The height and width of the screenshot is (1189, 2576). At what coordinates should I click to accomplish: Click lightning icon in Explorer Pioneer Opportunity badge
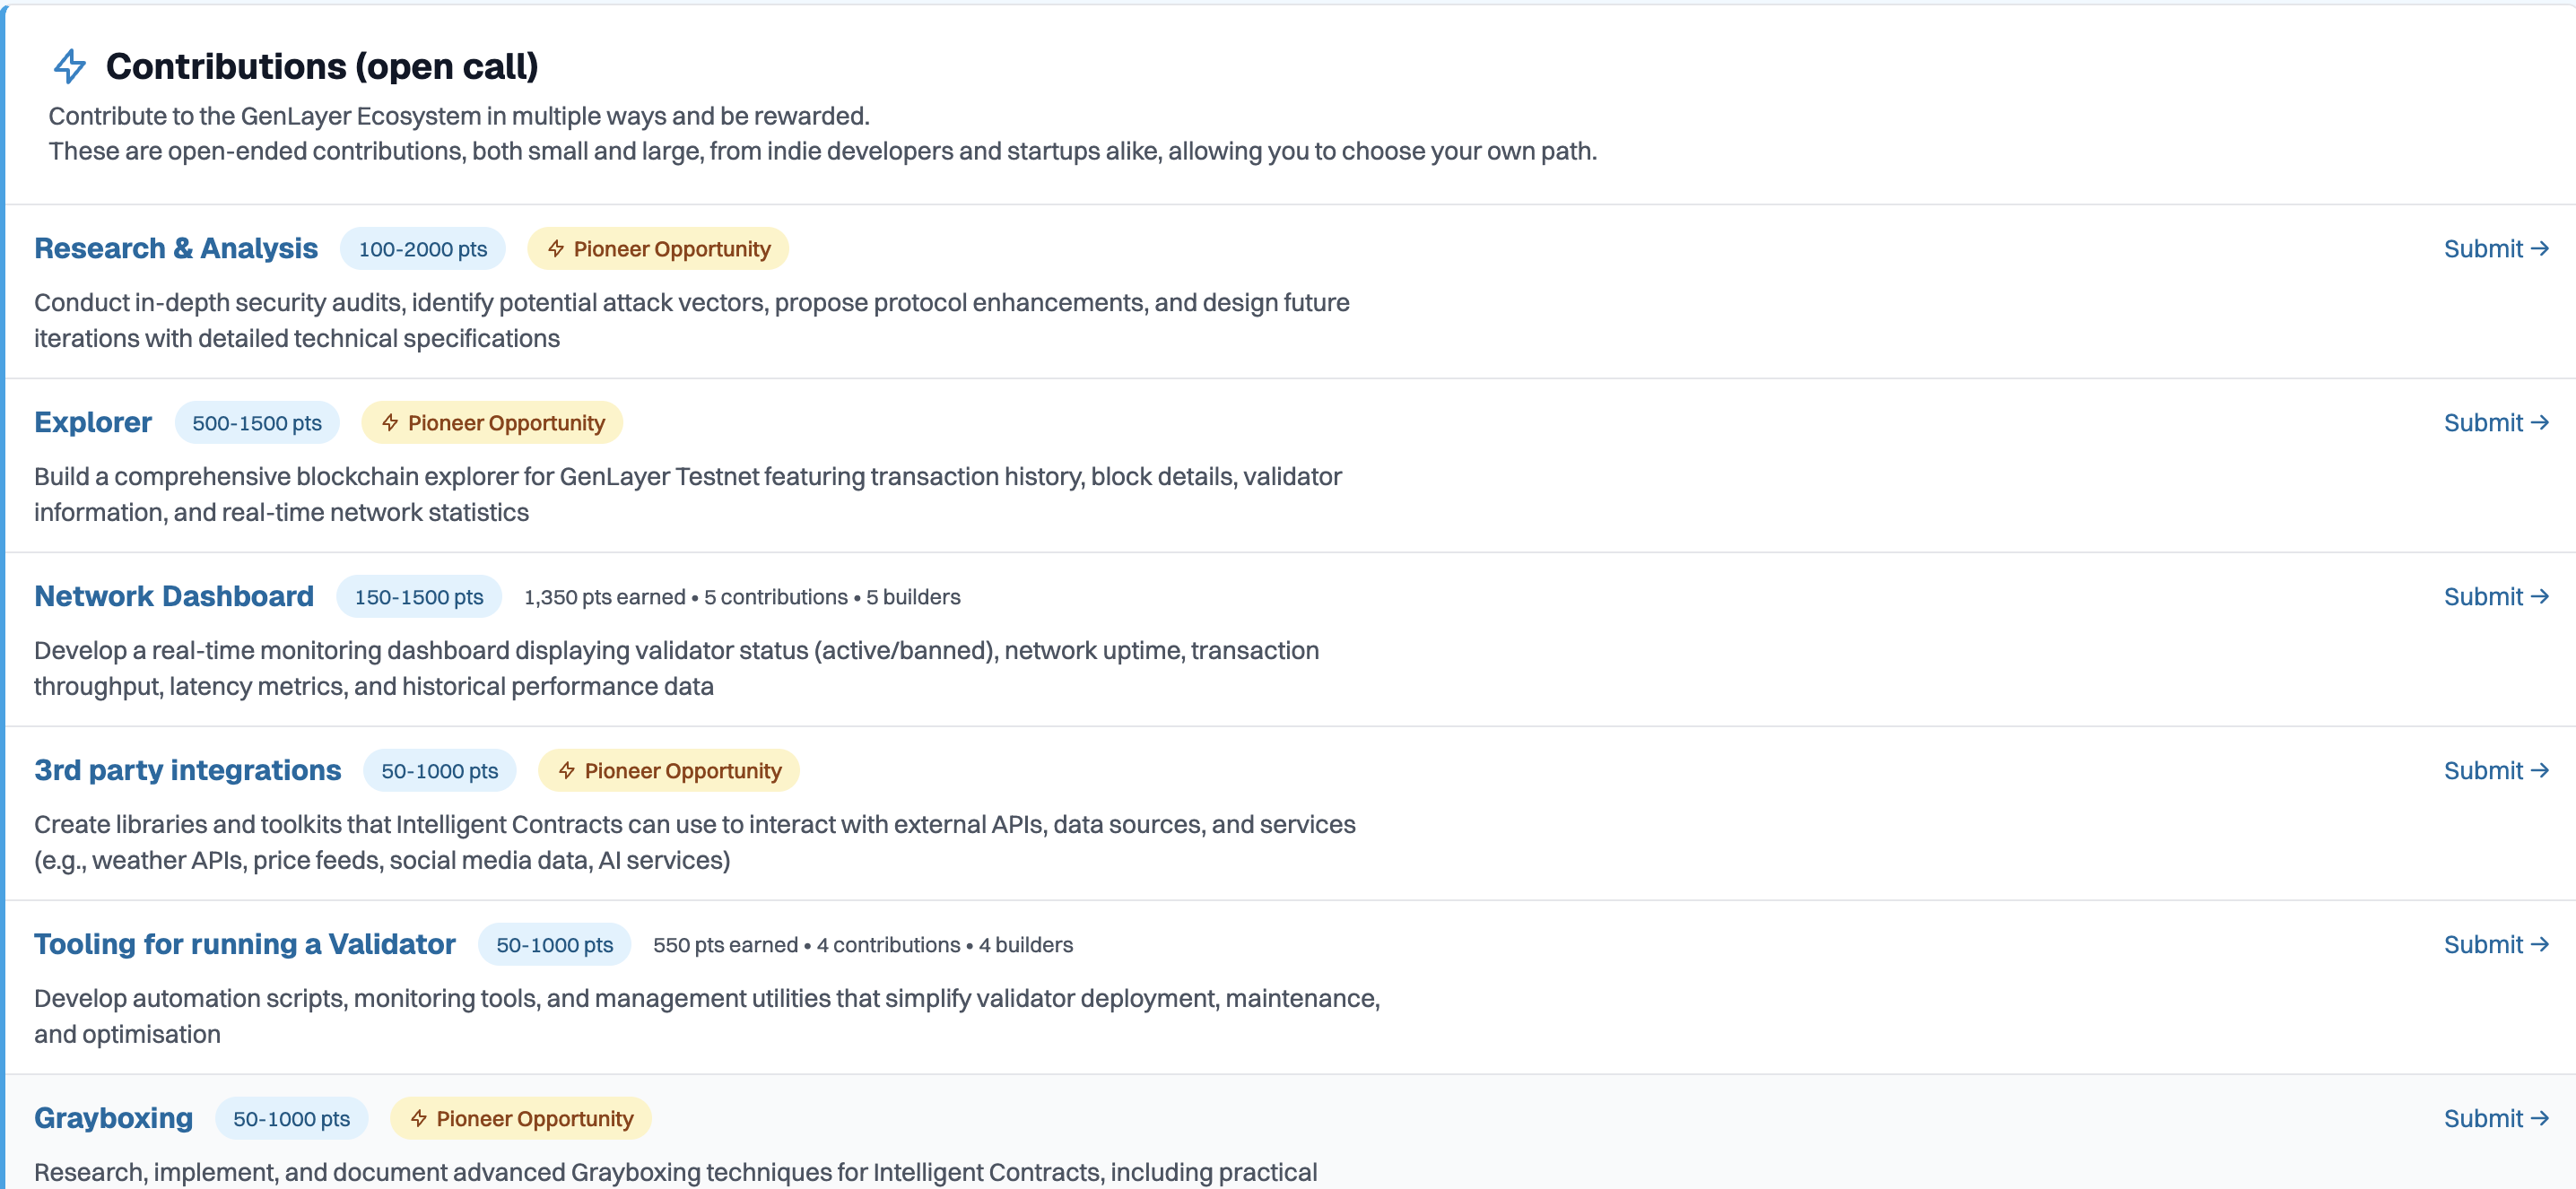coord(390,423)
